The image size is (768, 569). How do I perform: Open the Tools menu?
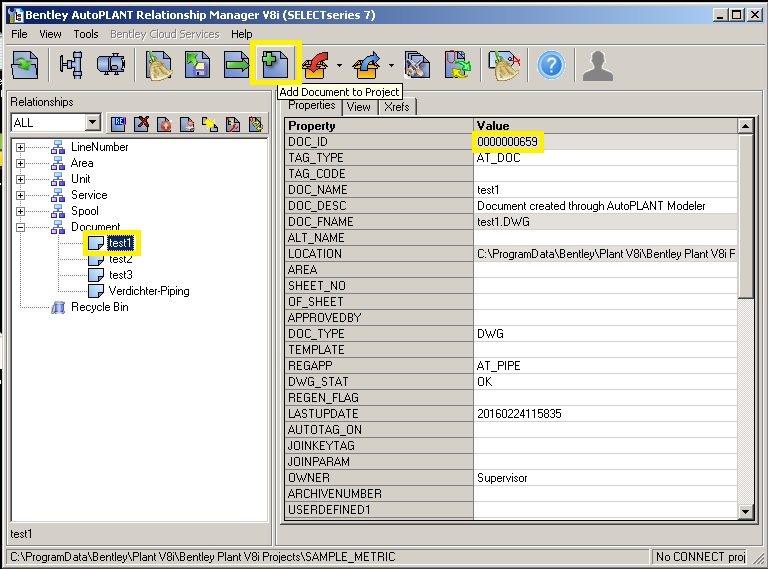click(x=86, y=34)
